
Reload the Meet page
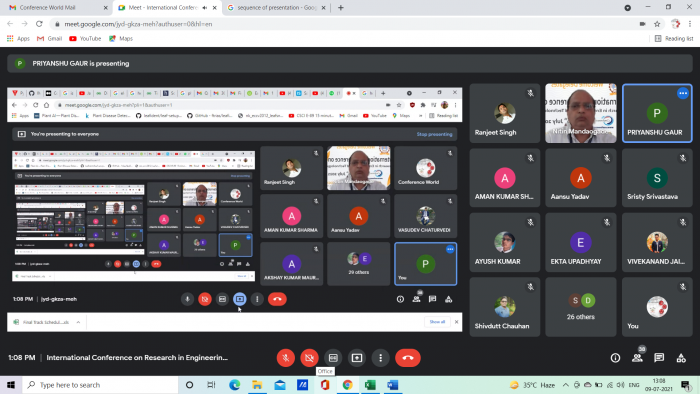[x=39, y=24]
